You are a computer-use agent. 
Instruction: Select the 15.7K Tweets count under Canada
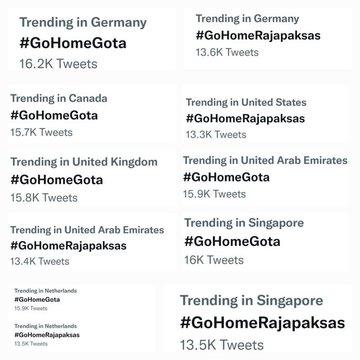pos(41,132)
